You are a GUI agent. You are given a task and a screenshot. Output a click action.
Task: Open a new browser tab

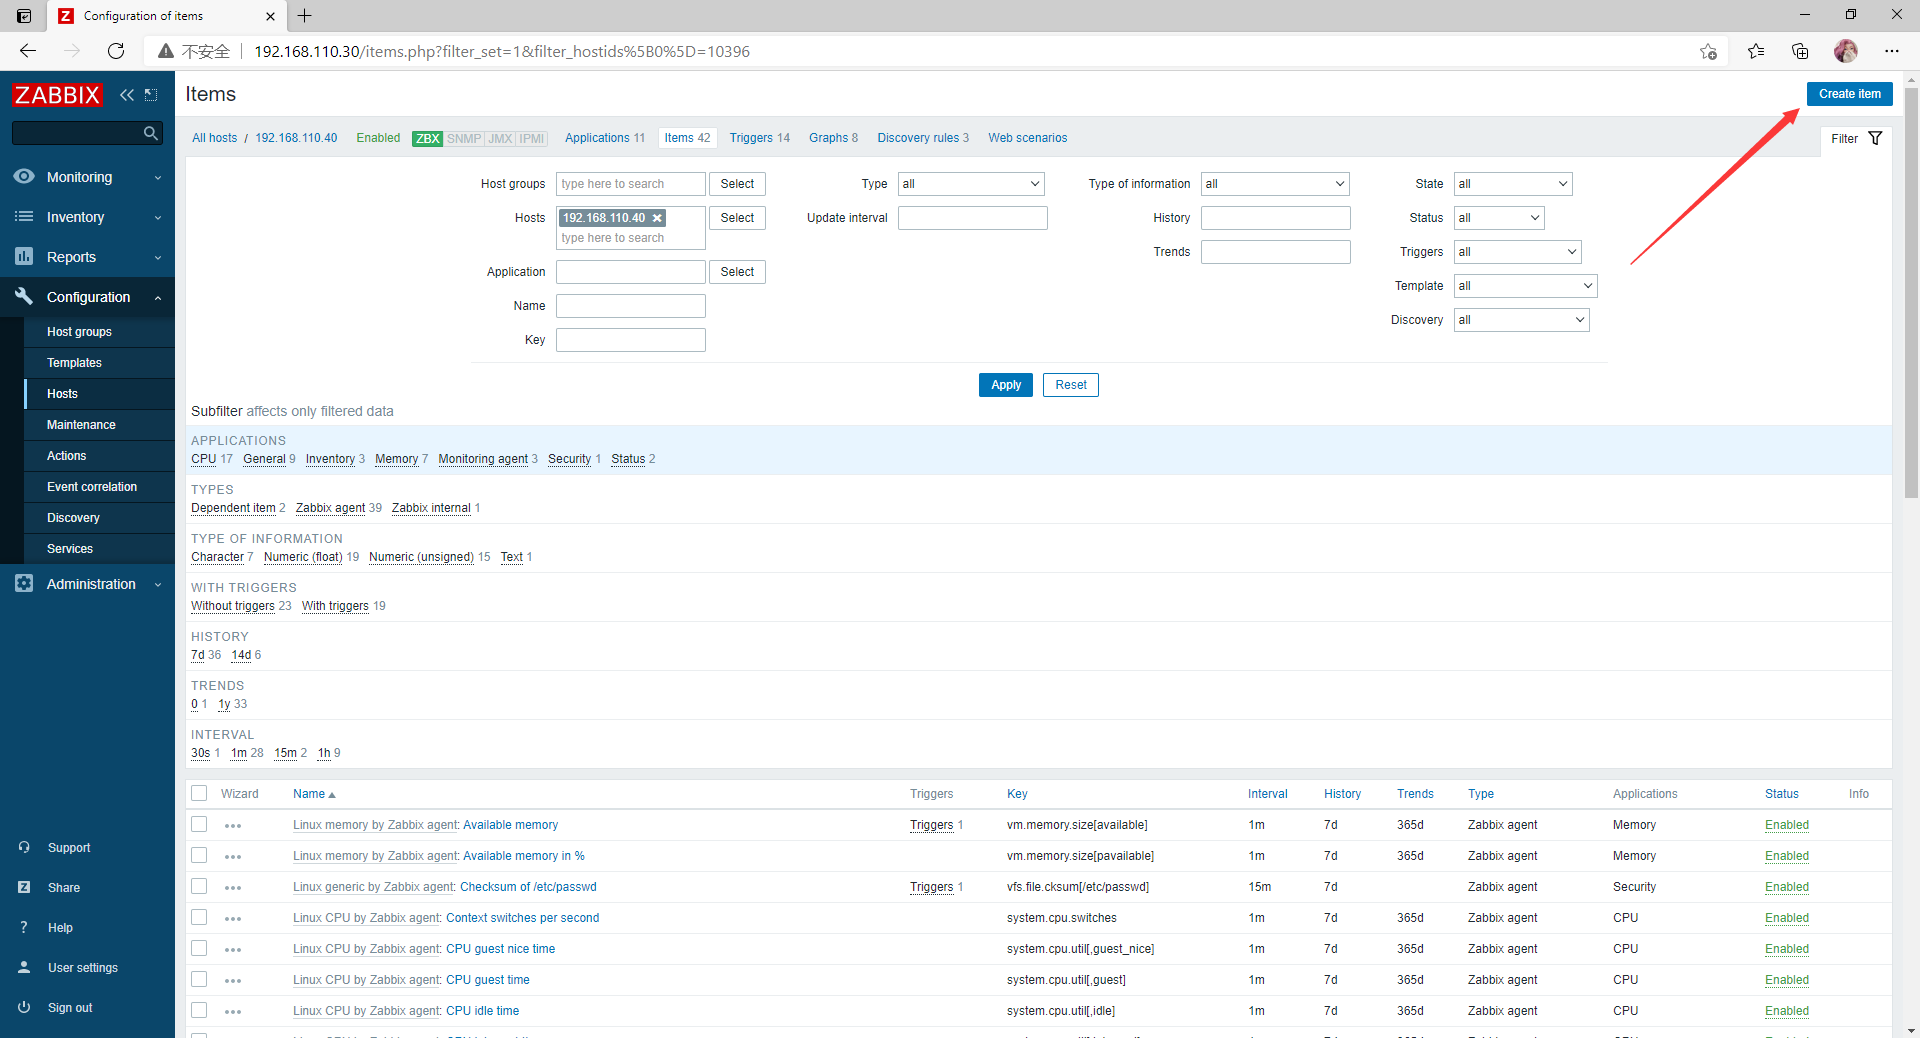305,15
